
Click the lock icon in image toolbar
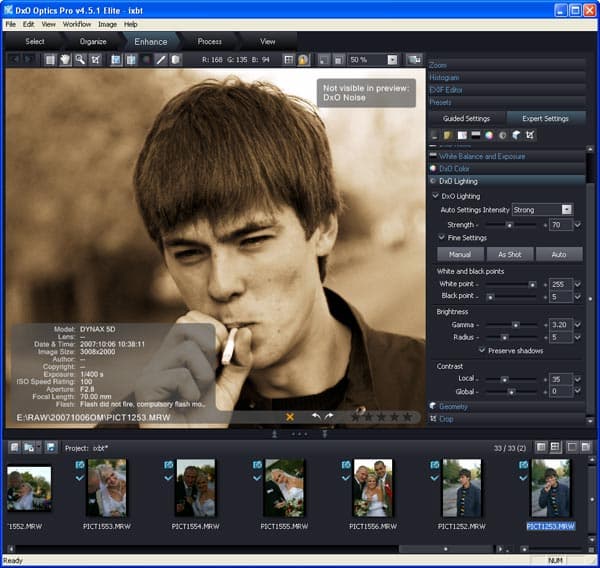(303, 60)
